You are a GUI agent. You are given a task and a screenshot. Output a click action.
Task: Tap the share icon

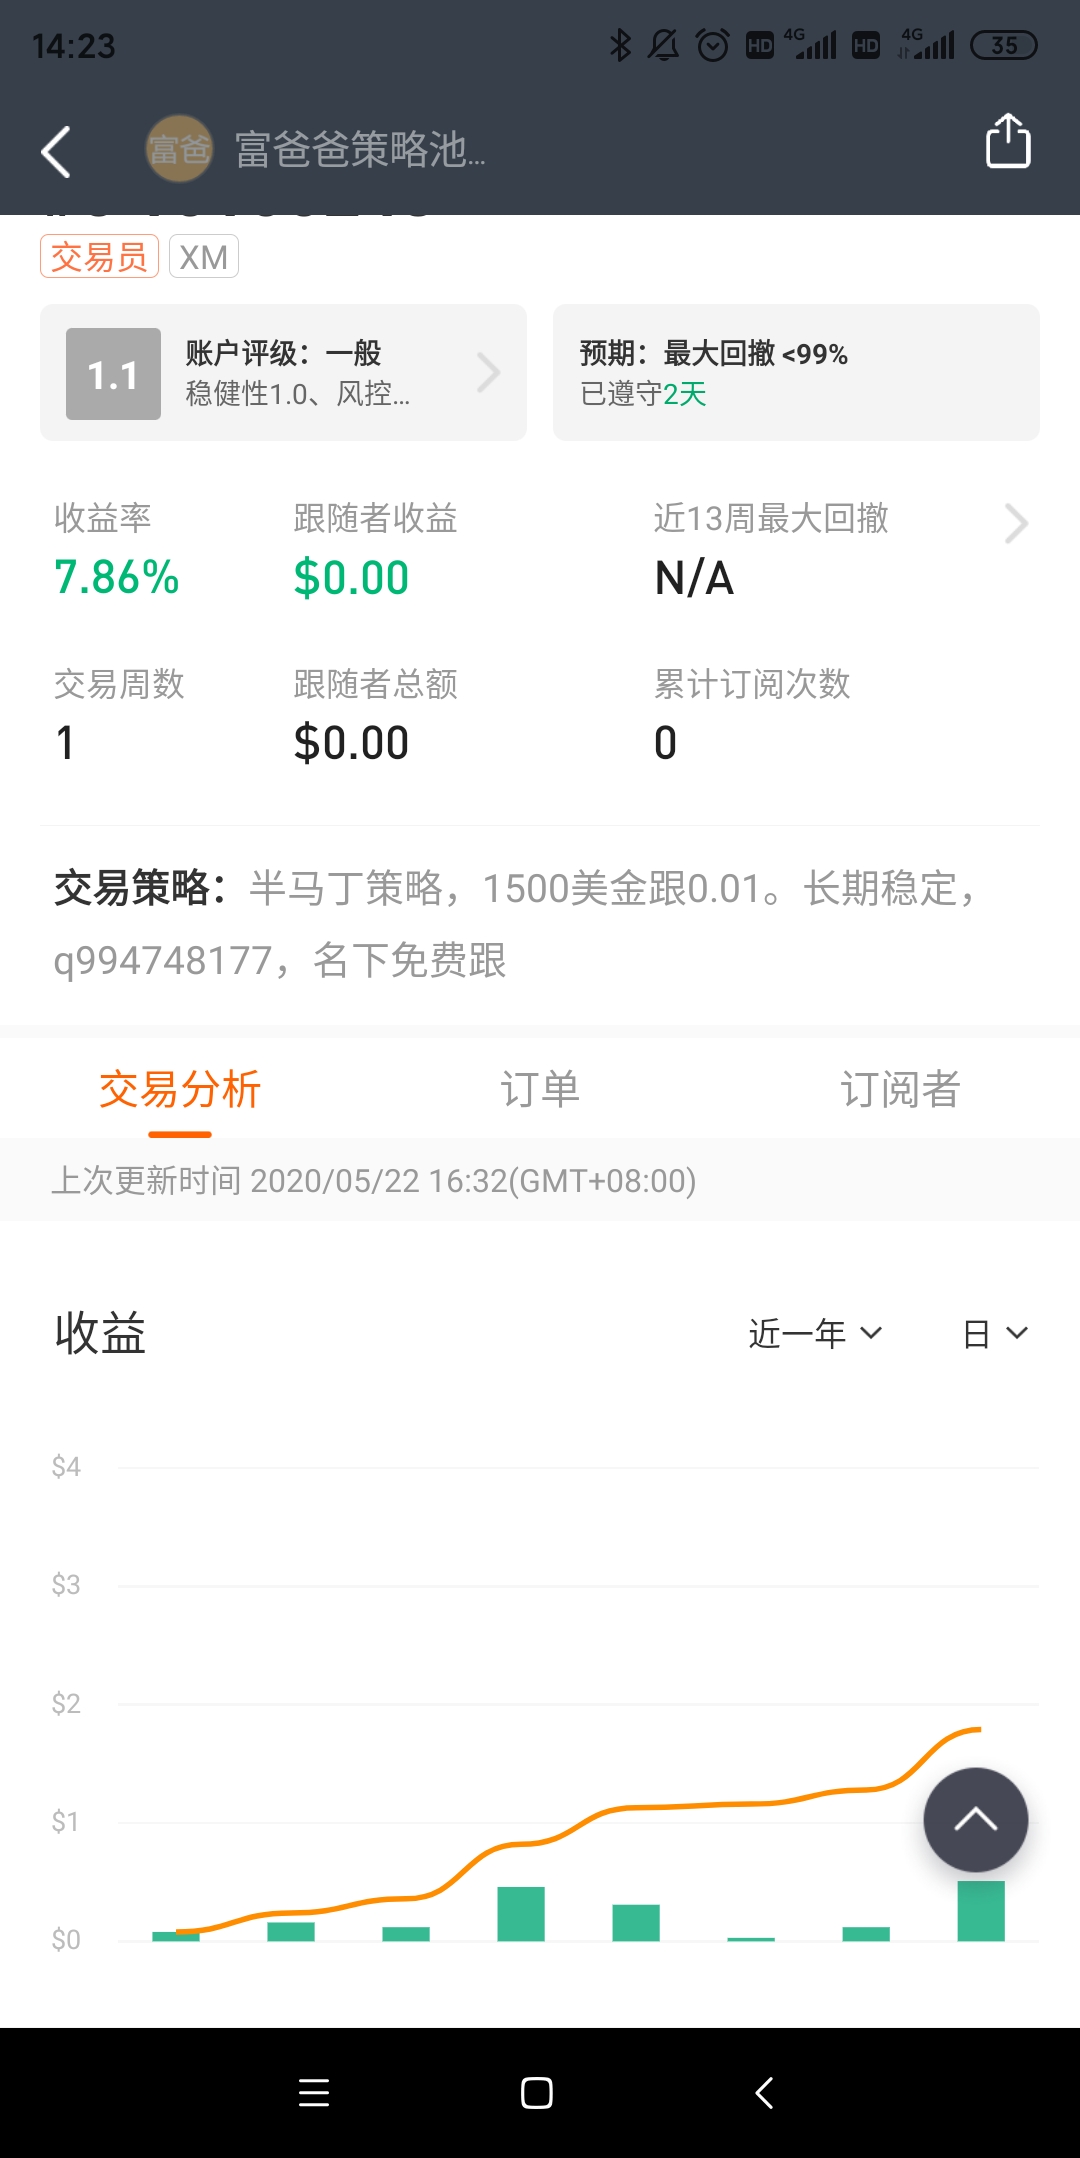[x=1008, y=141]
